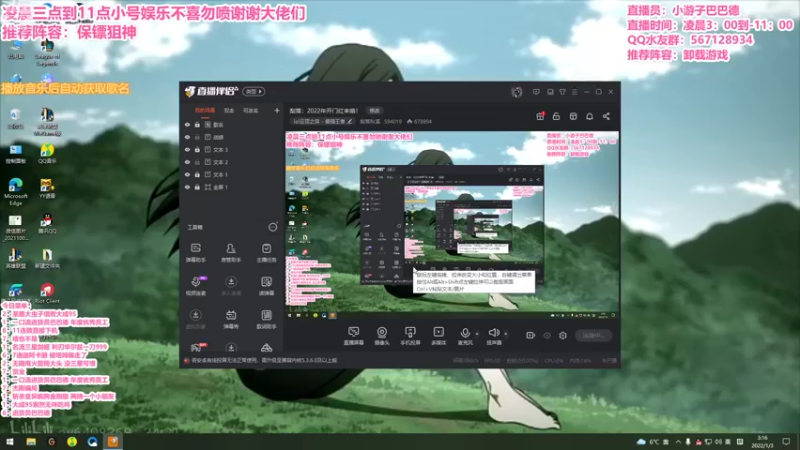Add a 多媒体 multimedia source
800x450 pixels.
coord(438,336)
